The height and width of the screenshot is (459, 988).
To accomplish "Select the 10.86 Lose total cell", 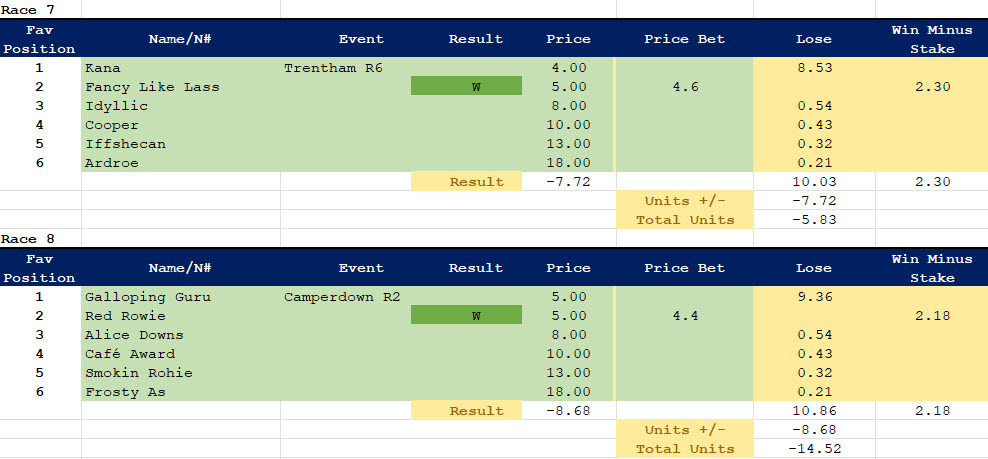I will [813, 411].
